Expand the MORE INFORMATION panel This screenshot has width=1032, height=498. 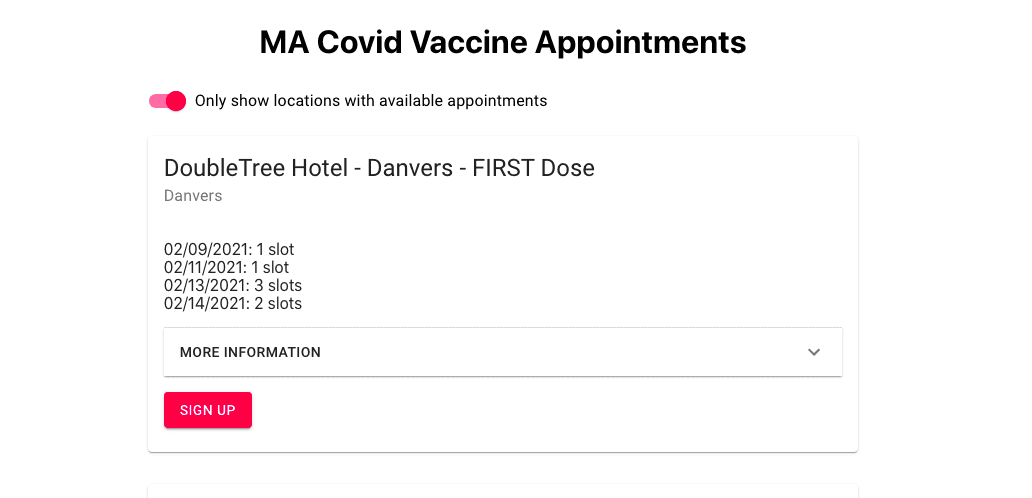[x=503, y=352]
